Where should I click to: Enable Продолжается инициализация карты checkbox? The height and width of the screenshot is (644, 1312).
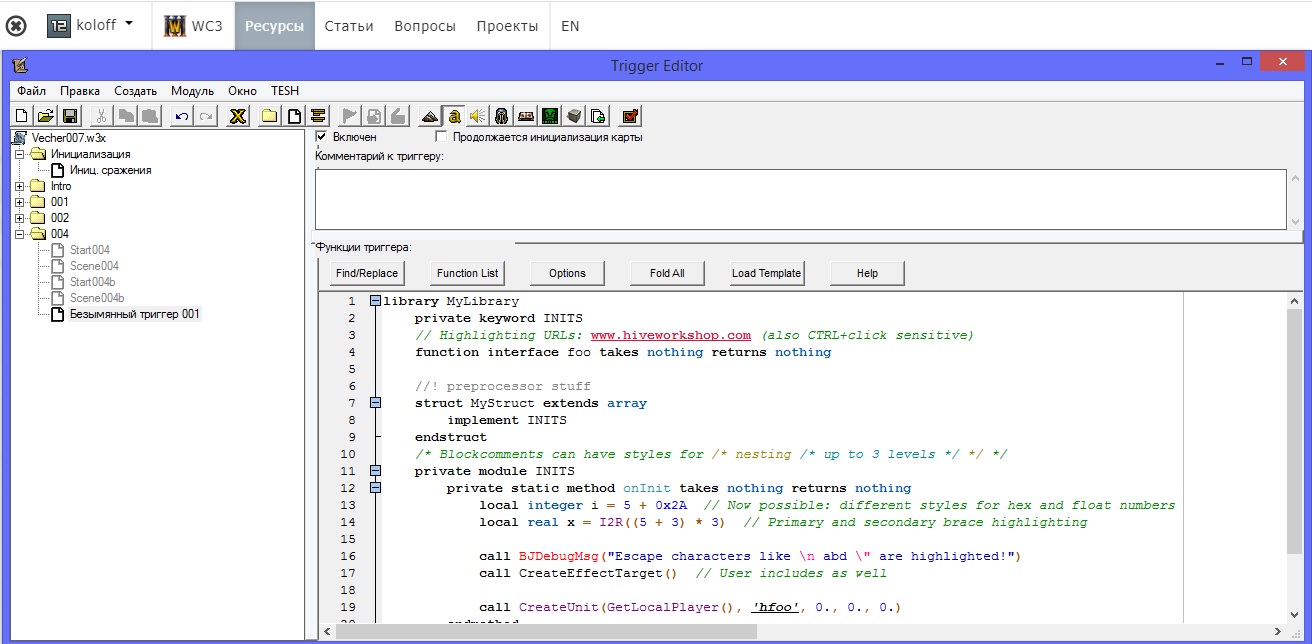coord(442,137)
